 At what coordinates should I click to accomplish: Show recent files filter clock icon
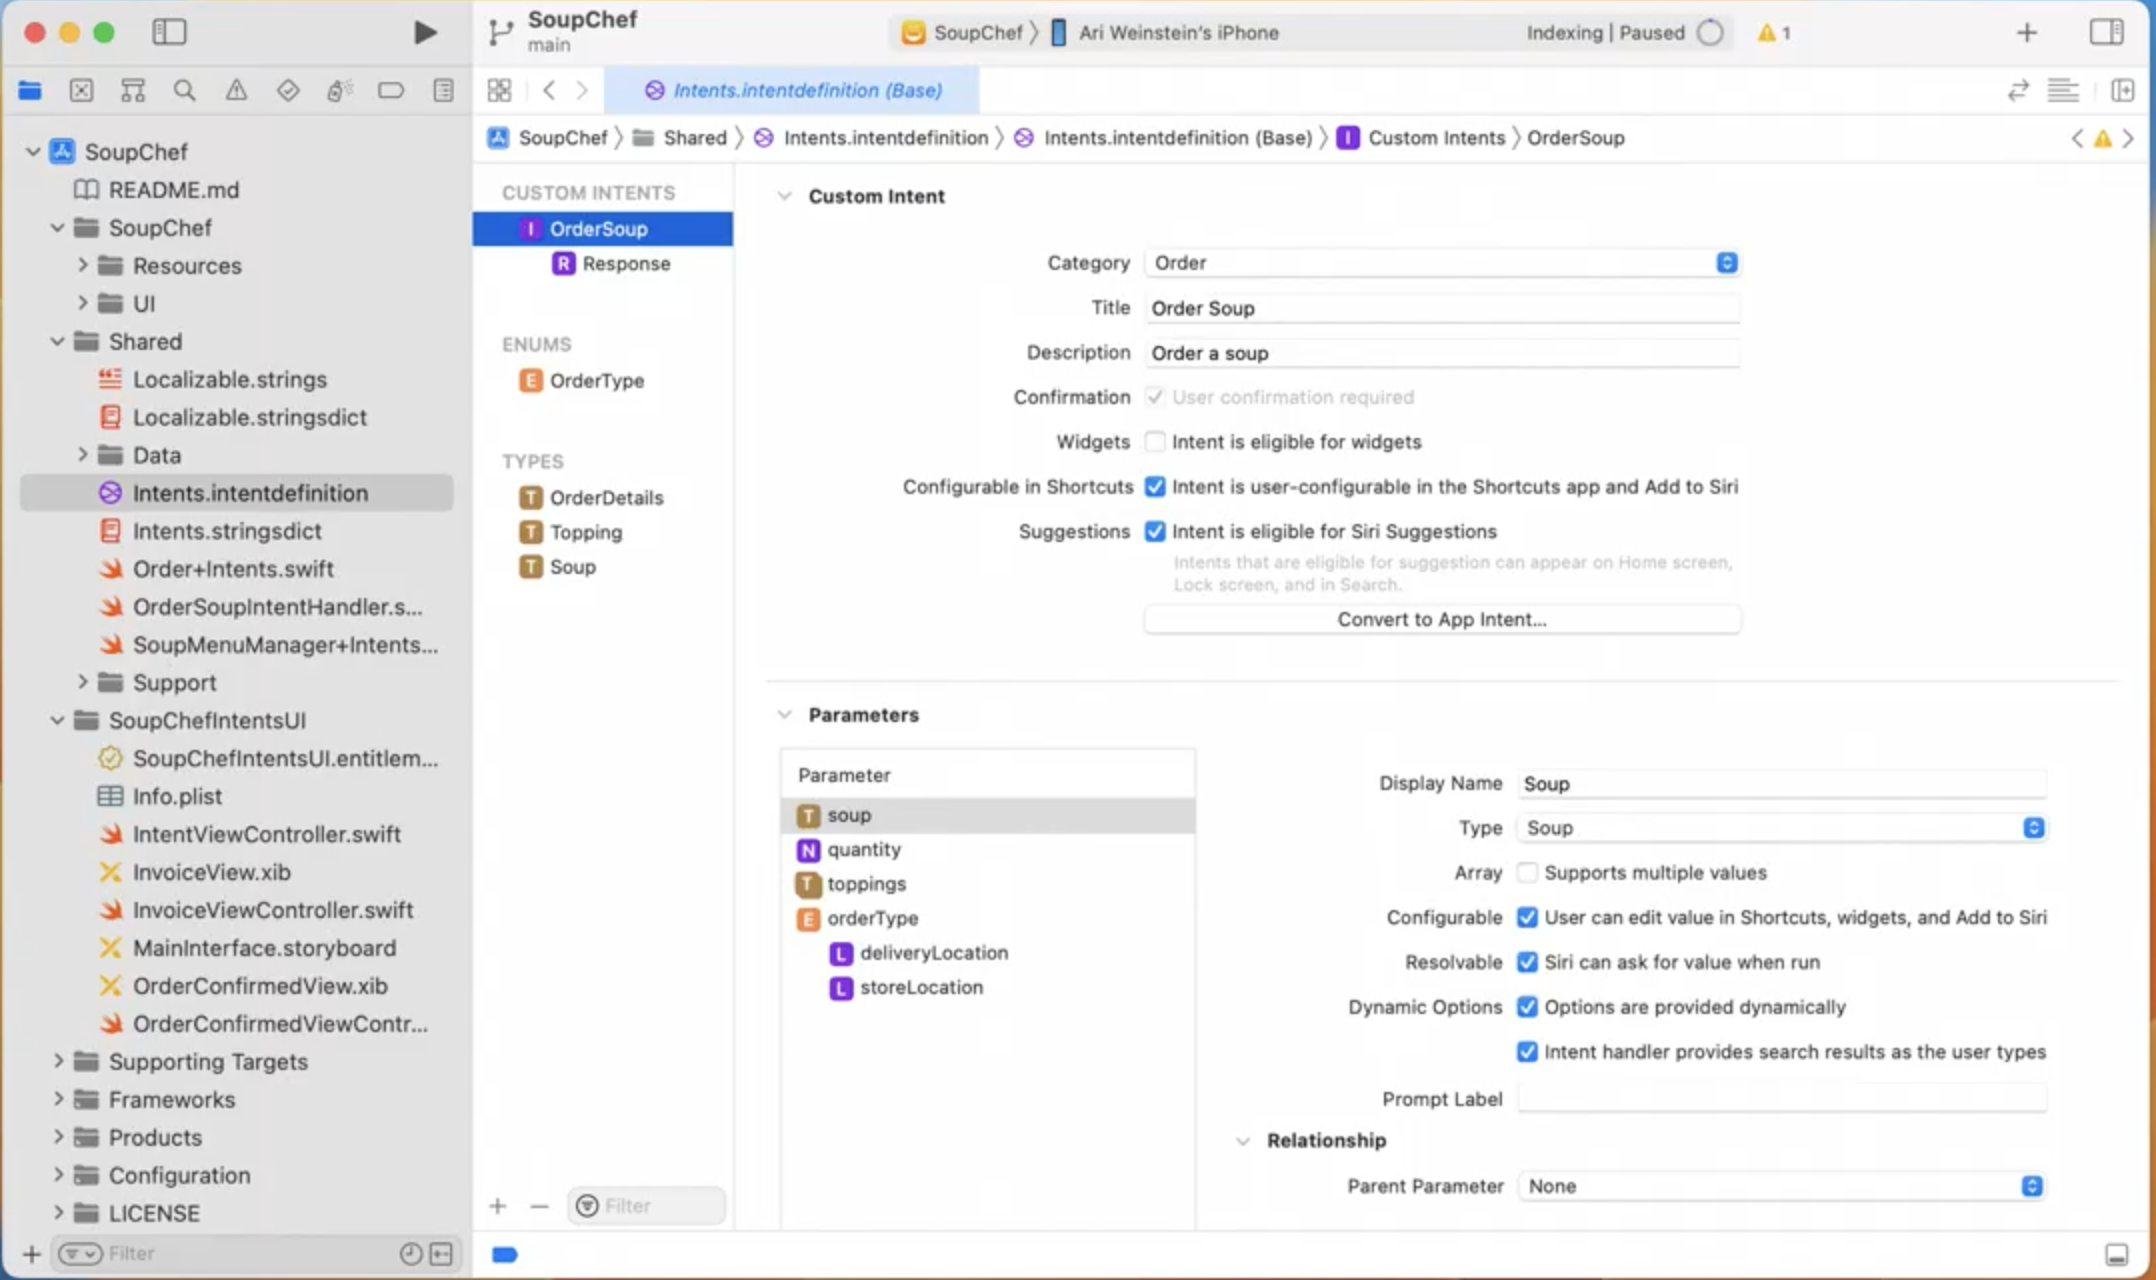410,1254
